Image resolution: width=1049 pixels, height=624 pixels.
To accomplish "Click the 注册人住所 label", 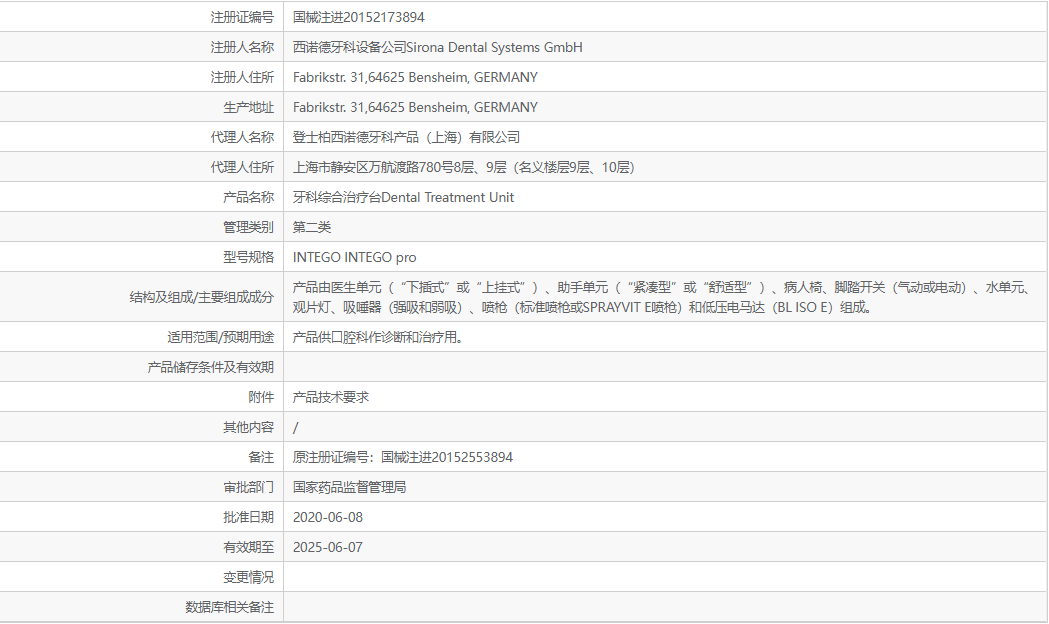I will pyautogui.click(x=242, y=78).
